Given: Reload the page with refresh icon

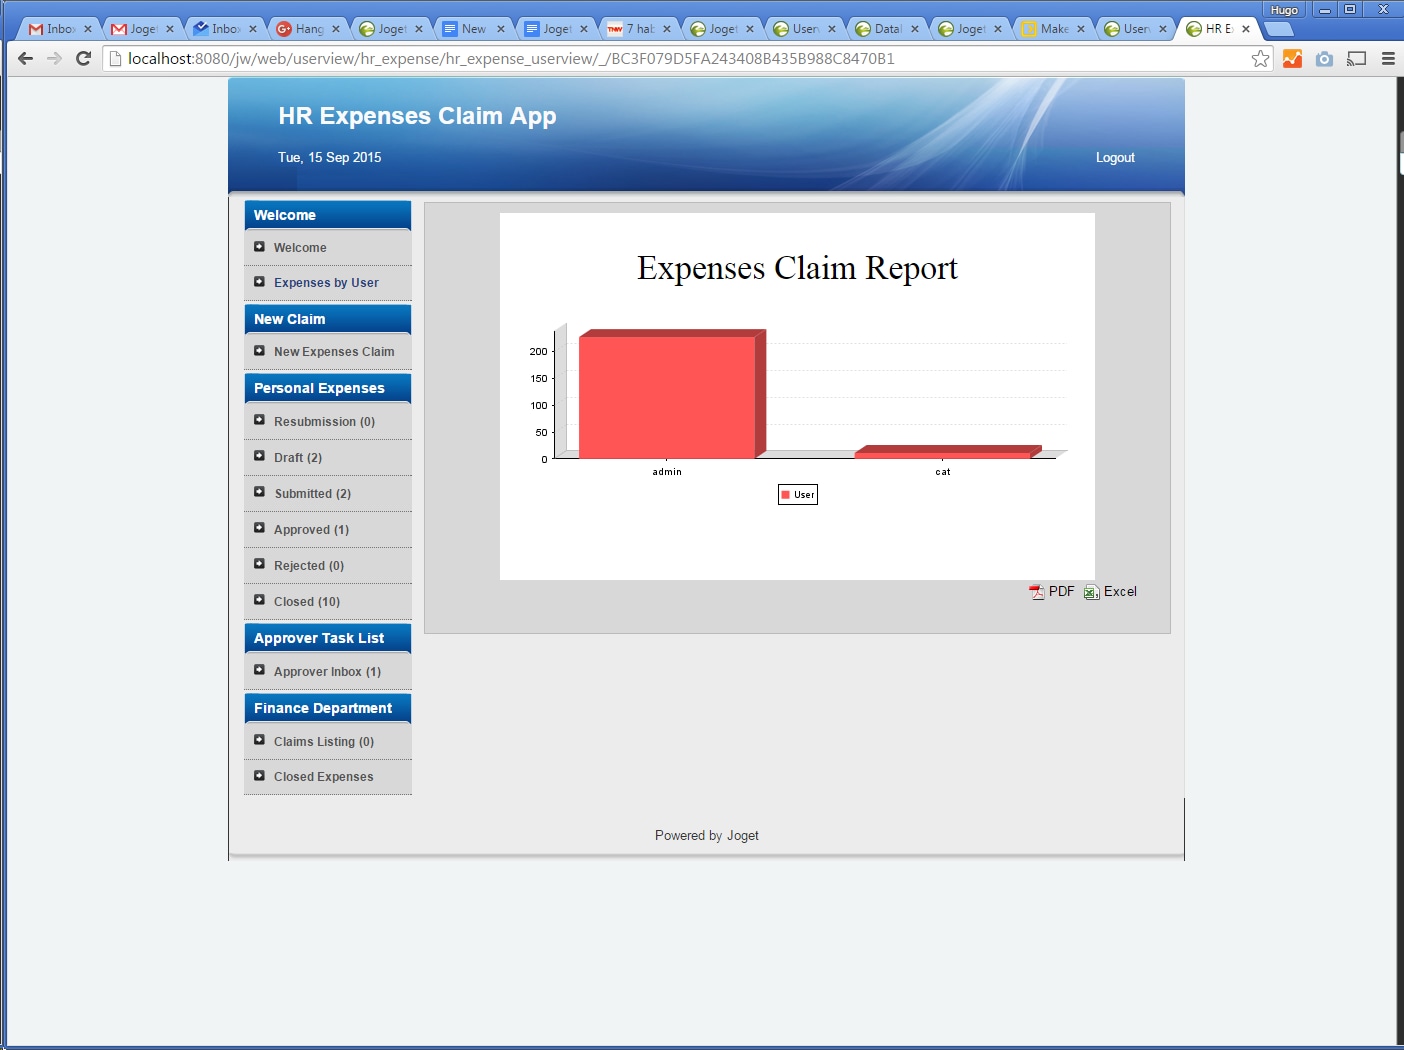Looking at the screenshot, I should [x=84, y=59].
